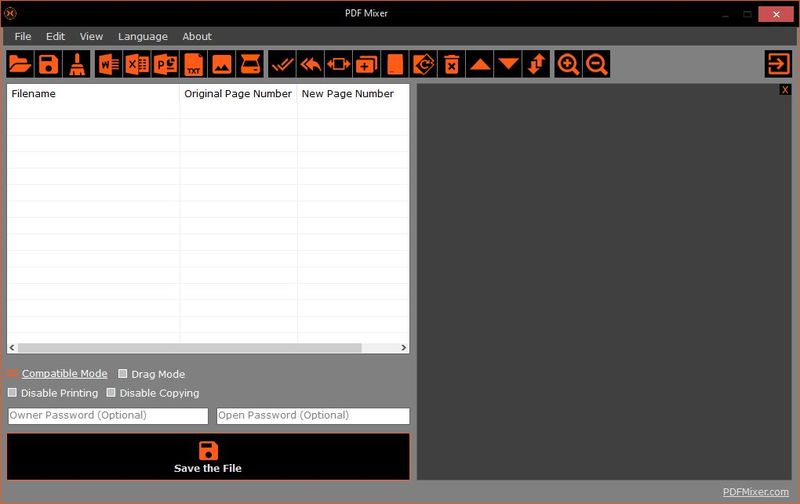This screenshot has width=800, height=504.
Task: Import a Word document via W icon
Action: coord(109,64)
